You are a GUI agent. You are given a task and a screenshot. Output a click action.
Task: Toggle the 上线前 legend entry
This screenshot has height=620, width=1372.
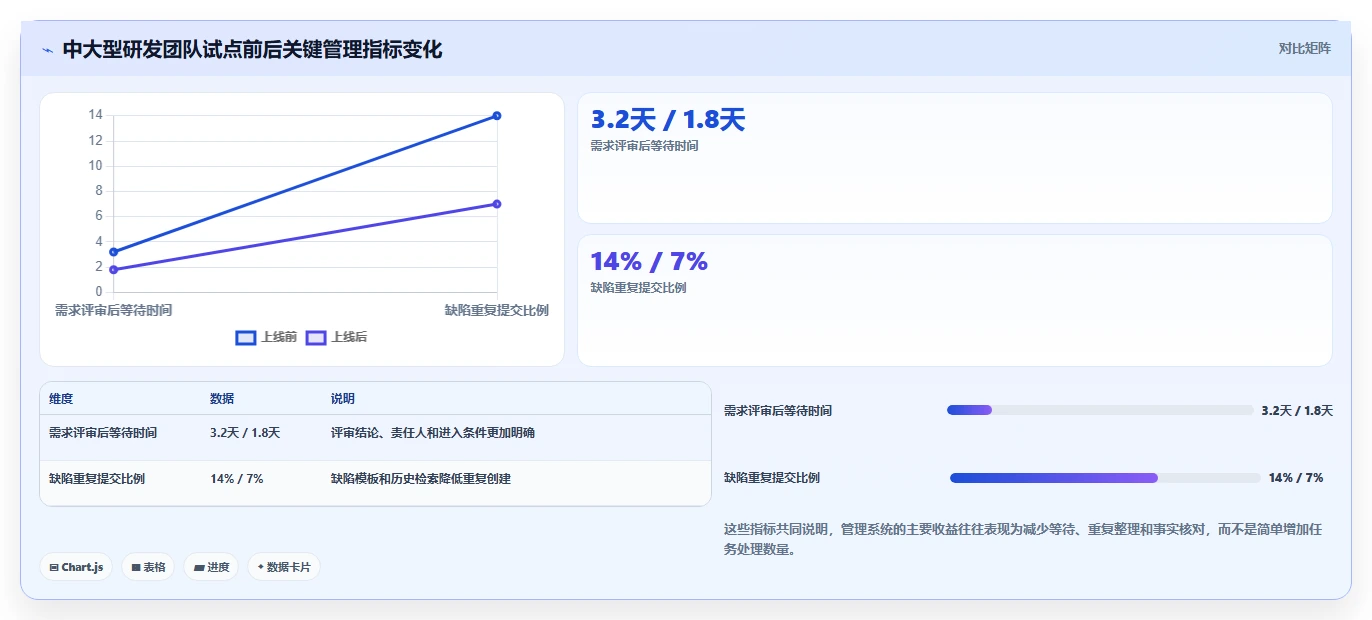(x=266, y=337)
